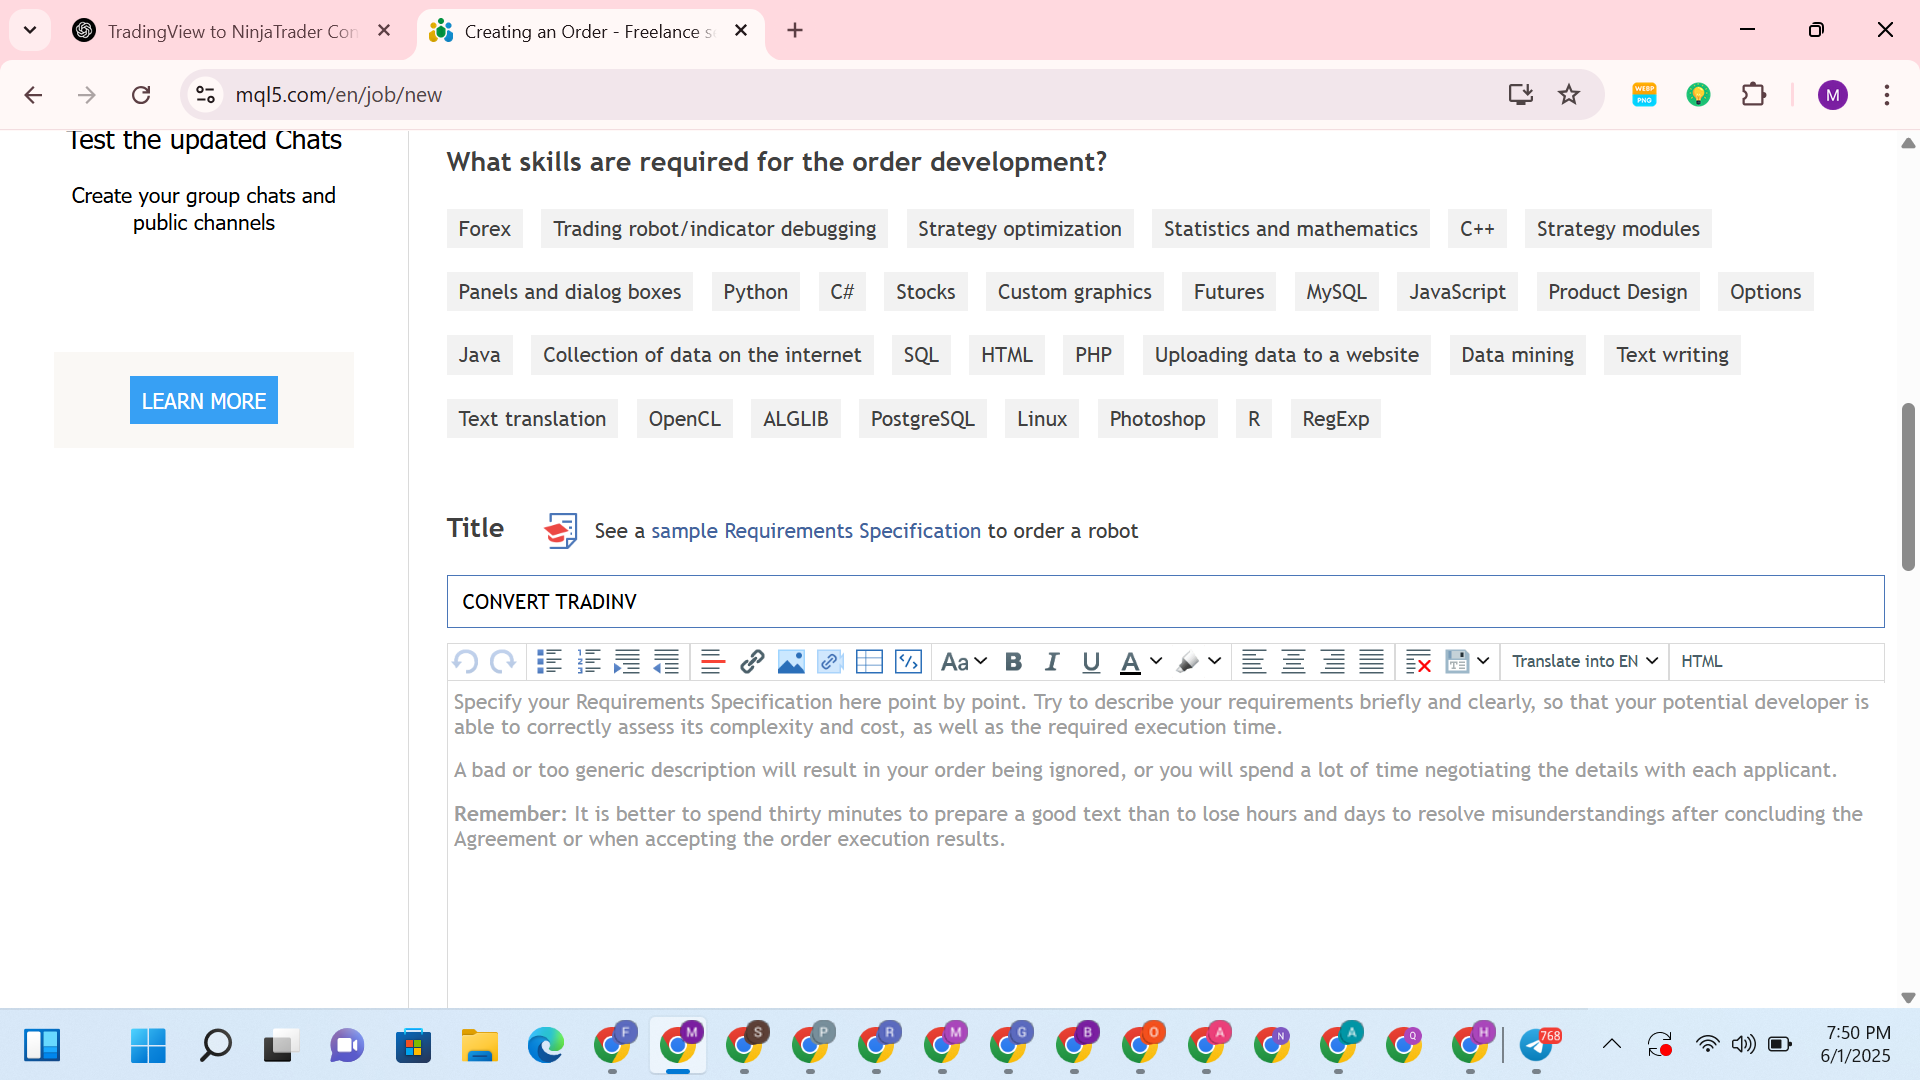Click the Title input field

[x=1165, y=602]
